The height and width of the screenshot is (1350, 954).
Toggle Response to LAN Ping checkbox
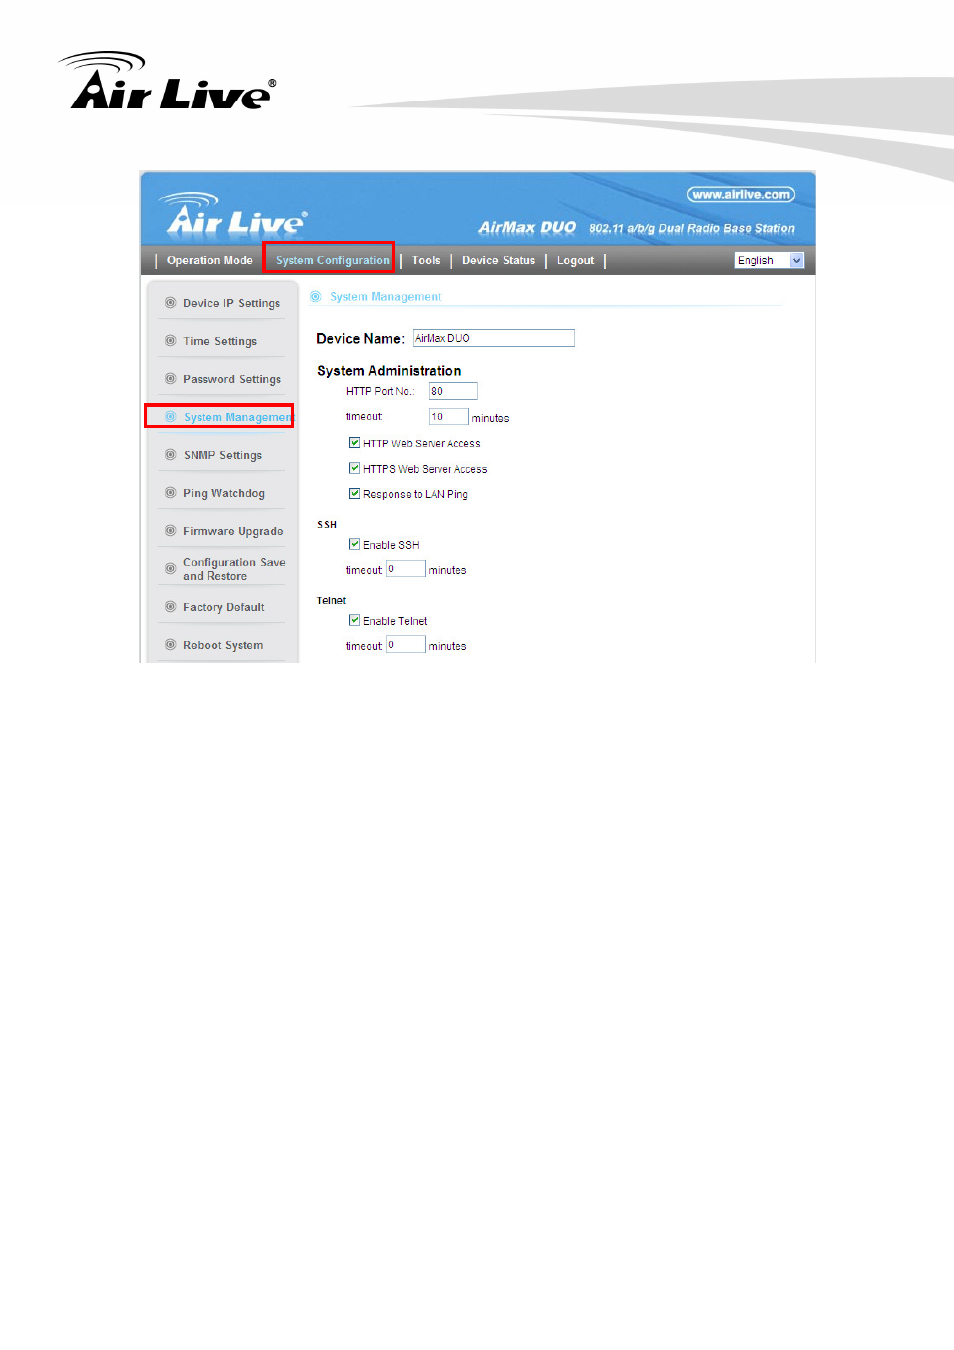click(354, 493)
